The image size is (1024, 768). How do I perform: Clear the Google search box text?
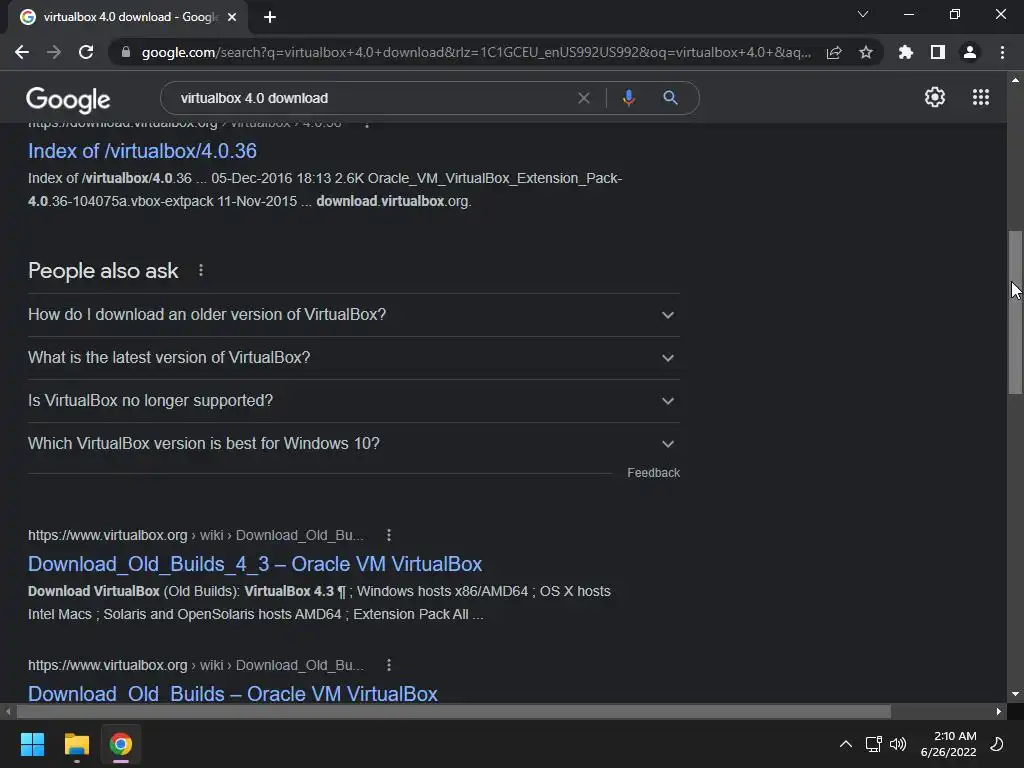[584, 98]
